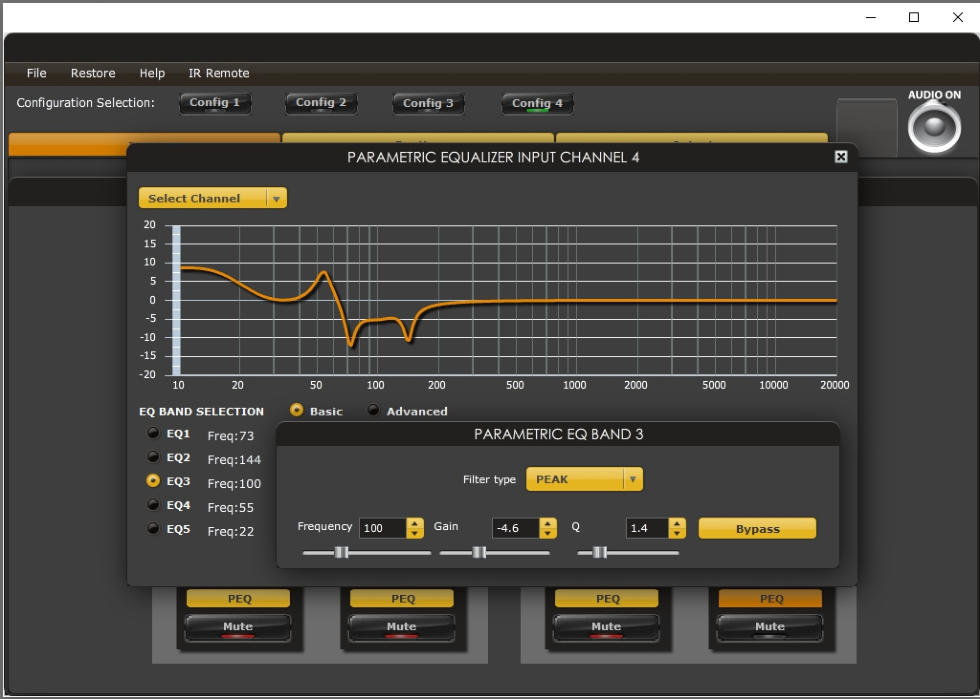The image size is (980, 699).
Task: Click the Frequency slider handle
Action: (341, 552)
